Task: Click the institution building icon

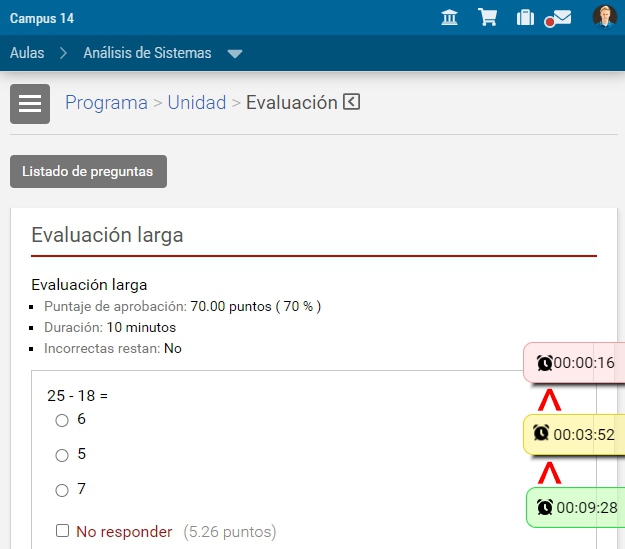Action: click(x=450, y=18)
